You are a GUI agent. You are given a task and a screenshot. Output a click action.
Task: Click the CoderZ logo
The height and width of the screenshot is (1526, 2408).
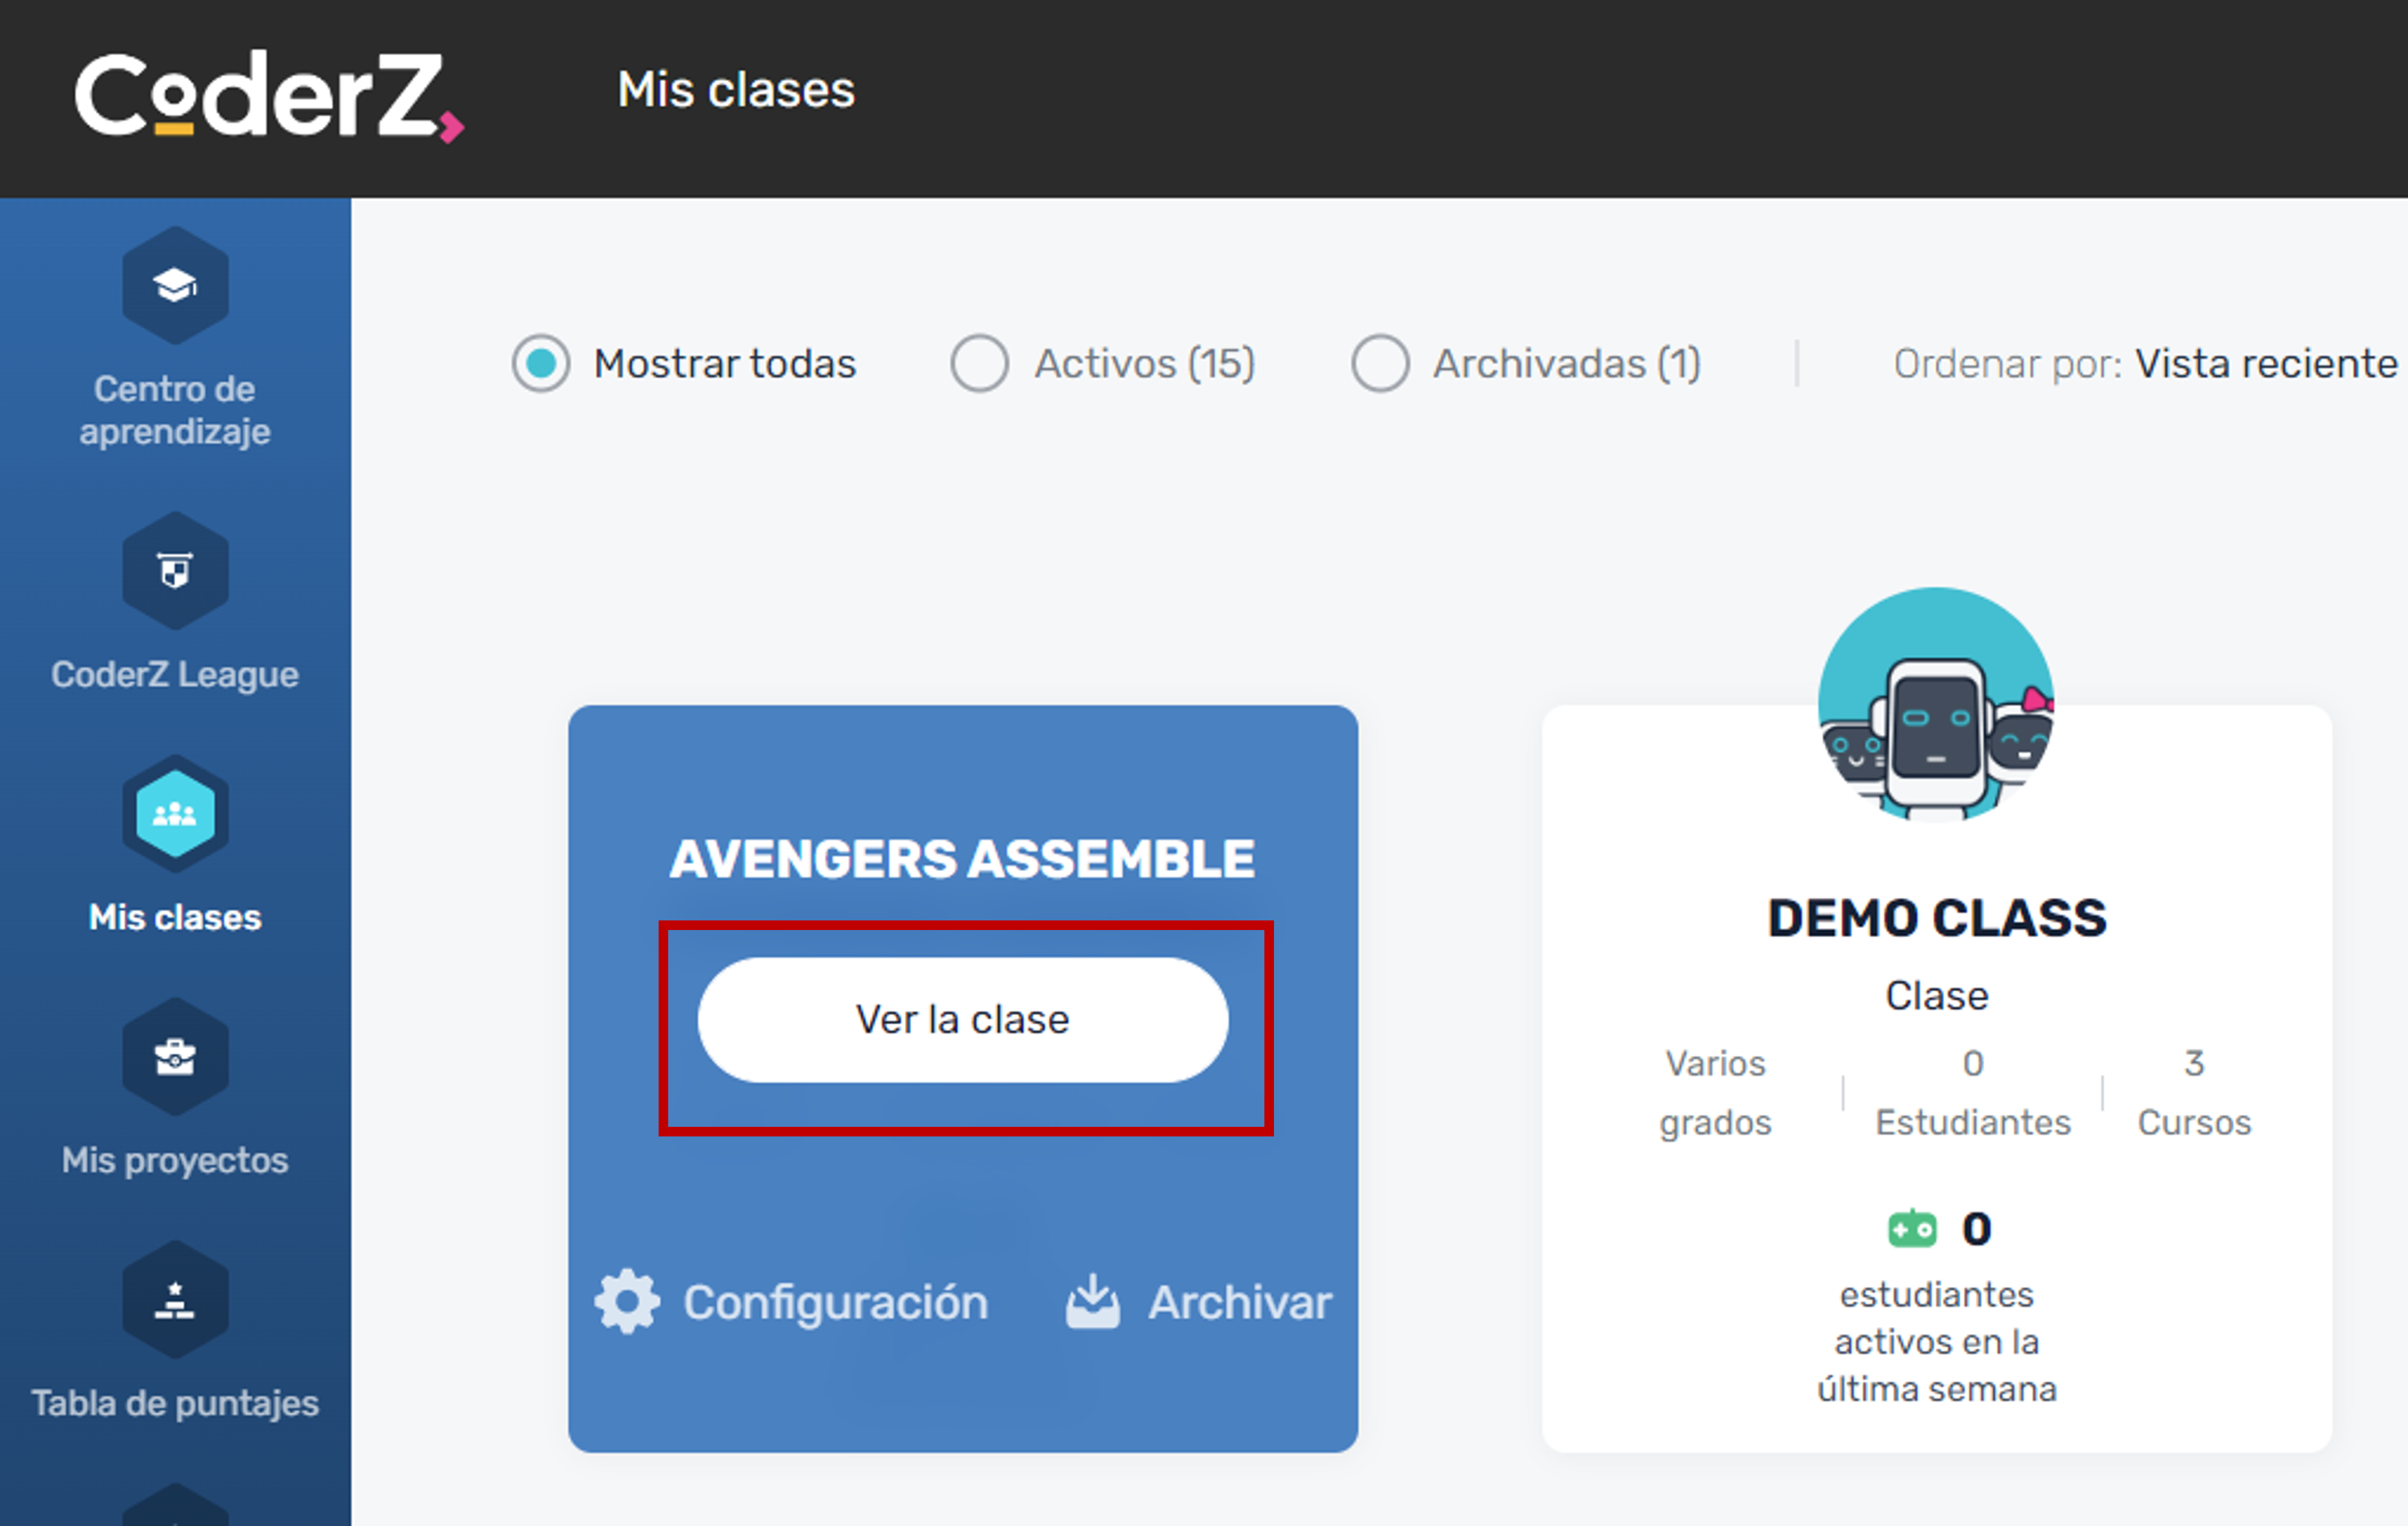269,95
